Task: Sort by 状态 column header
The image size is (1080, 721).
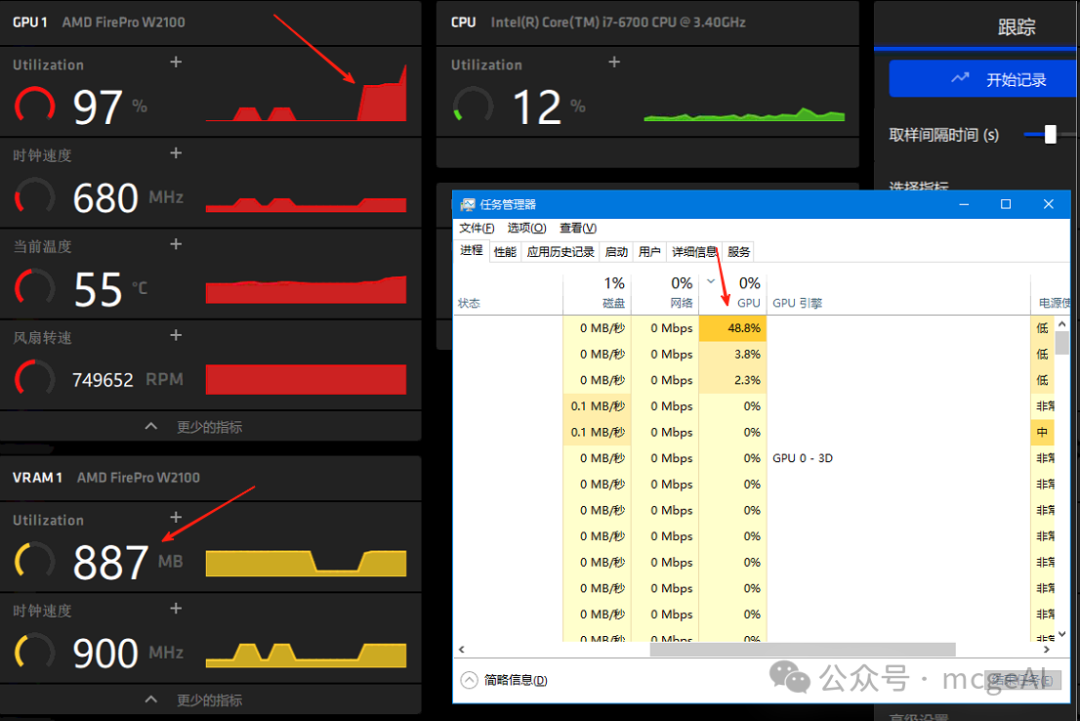Action: pos(508,293)
